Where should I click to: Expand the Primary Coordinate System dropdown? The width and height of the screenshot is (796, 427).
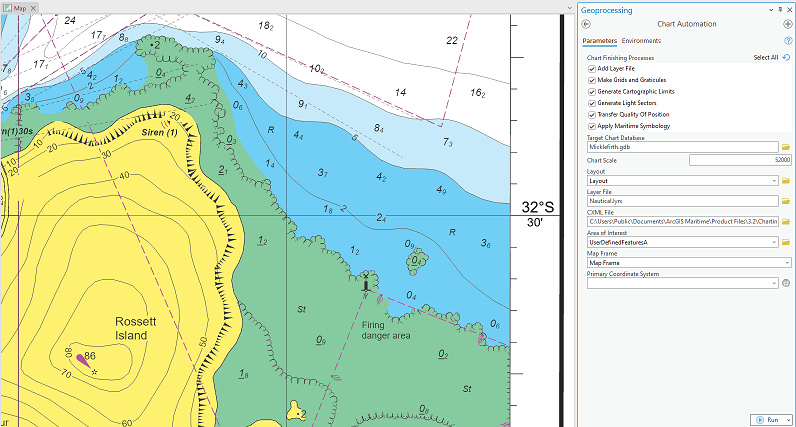[x=774, y=283]
